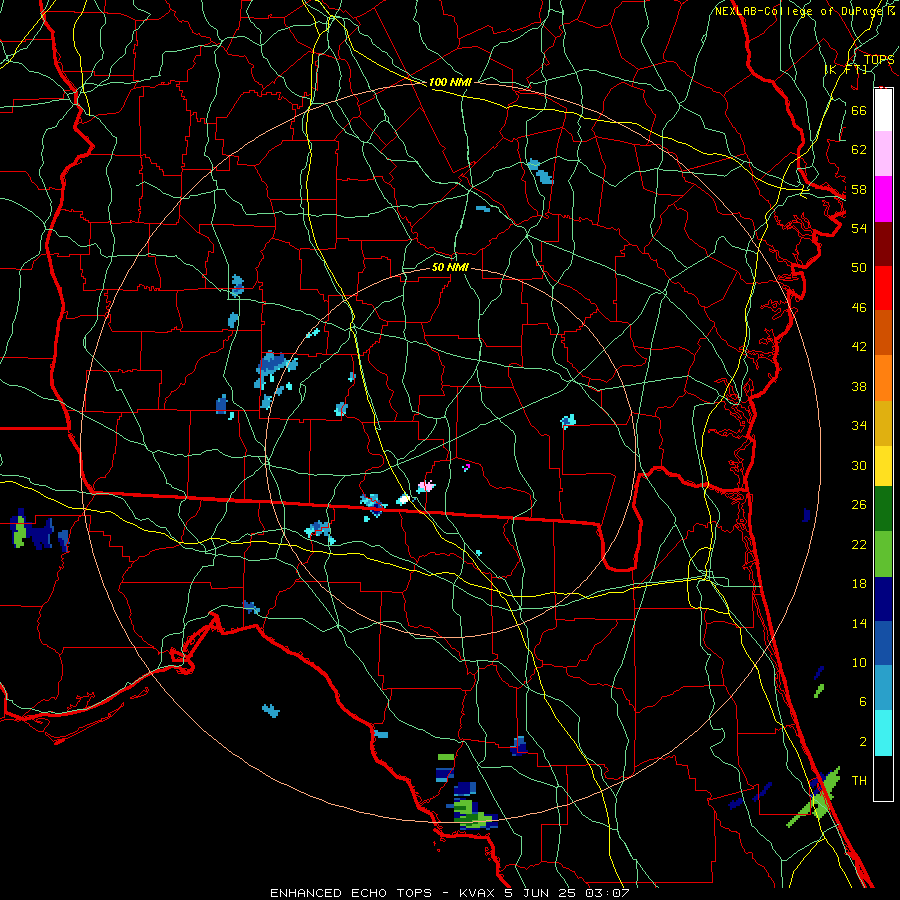Image resolution: width=900 pixels, height=900 pixels.
Task: Select the magenta legend color band
Action: pyautogui.click(x=883, y=199)
